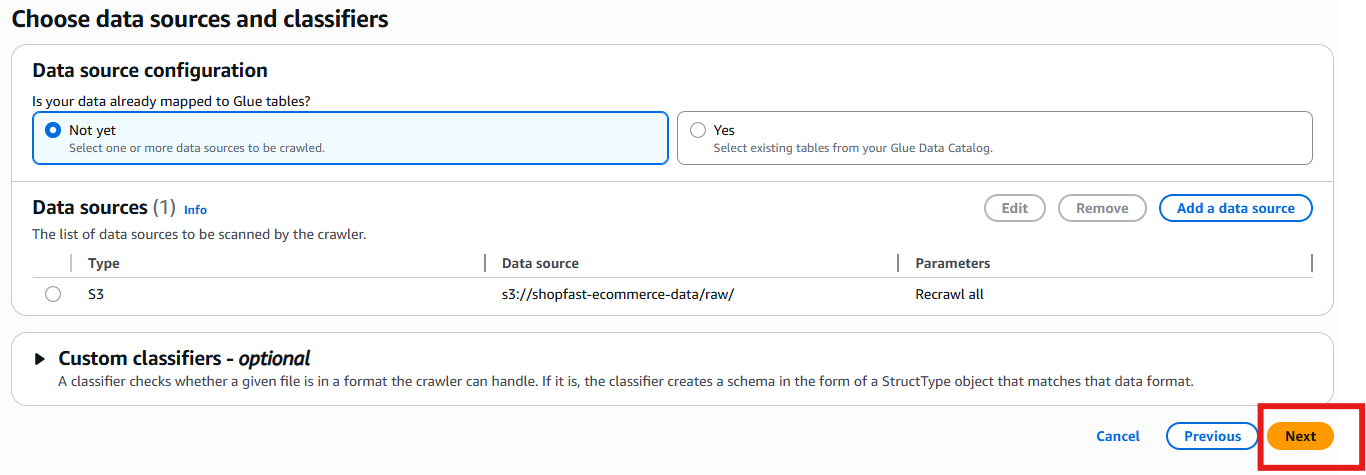The image size is (1366, 475).
Task: Click the S3 type cell in table
Action: (96, 295)
